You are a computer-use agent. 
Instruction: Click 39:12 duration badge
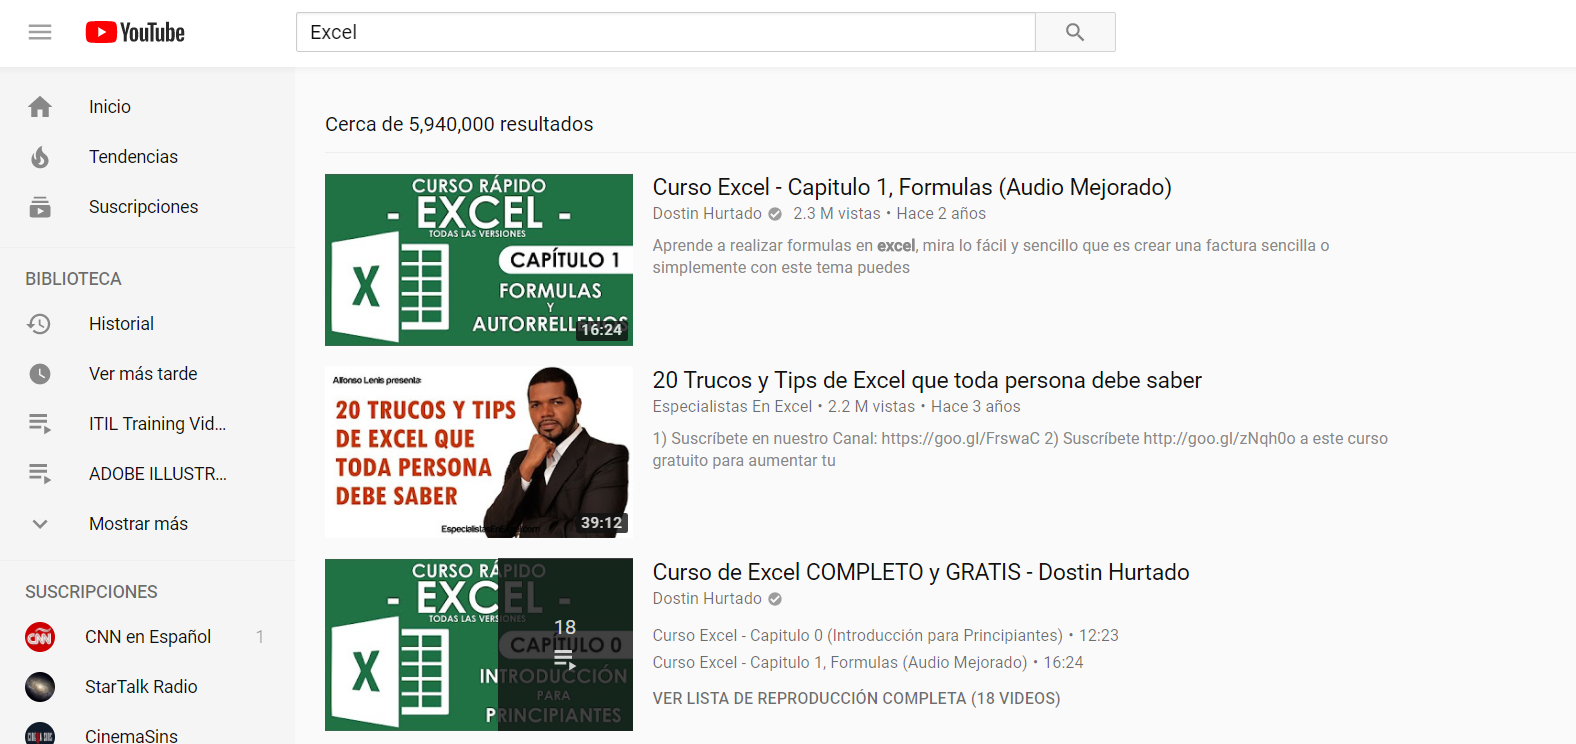point(602,523)
